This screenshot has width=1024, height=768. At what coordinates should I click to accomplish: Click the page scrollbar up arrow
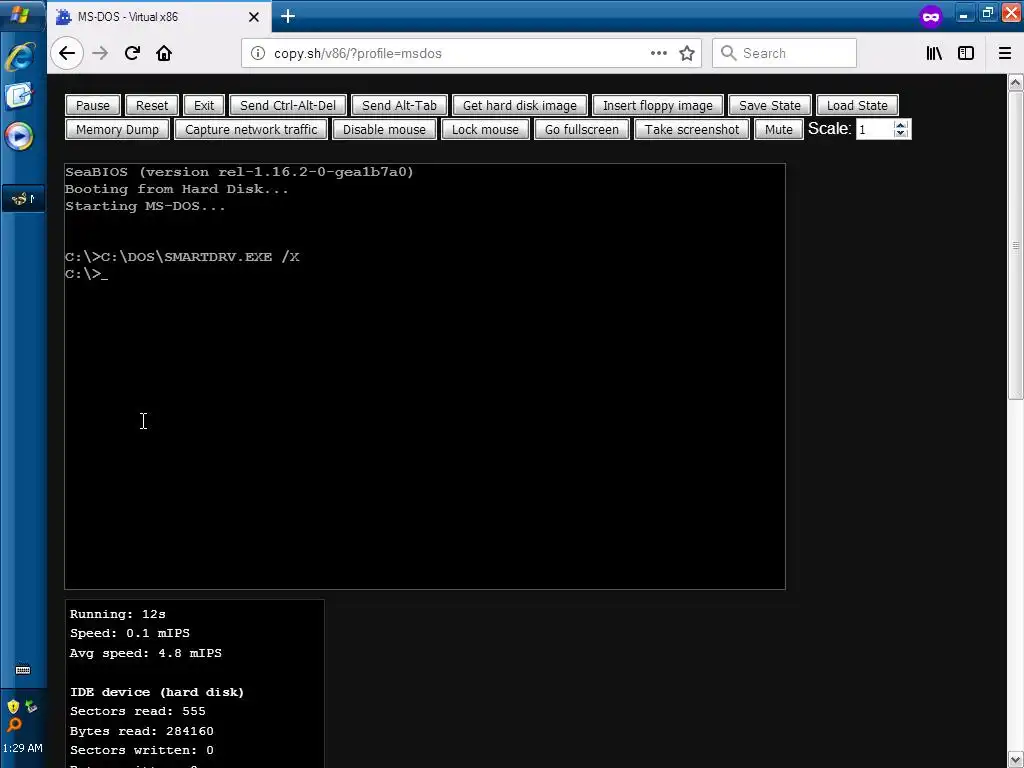tap(1016, 83)
